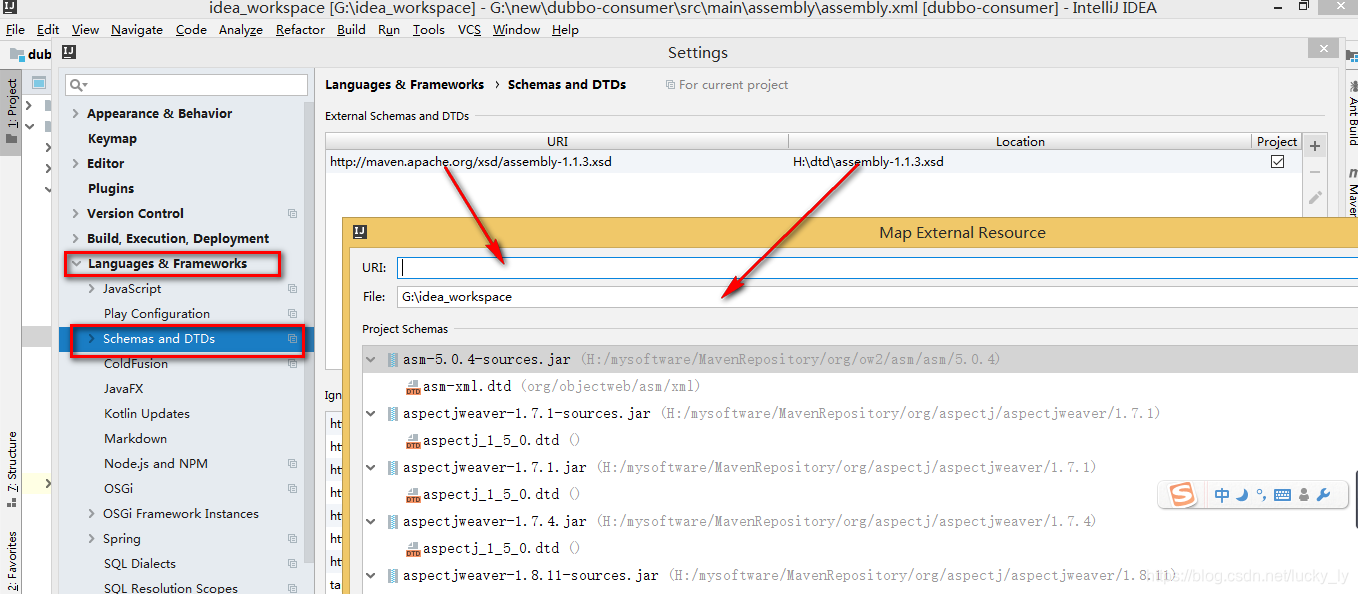The height and width of the screenshot is (594, 1358).
Task: Click Languages & Frameworks breadcrumb
Action: (x=404, y=85)
